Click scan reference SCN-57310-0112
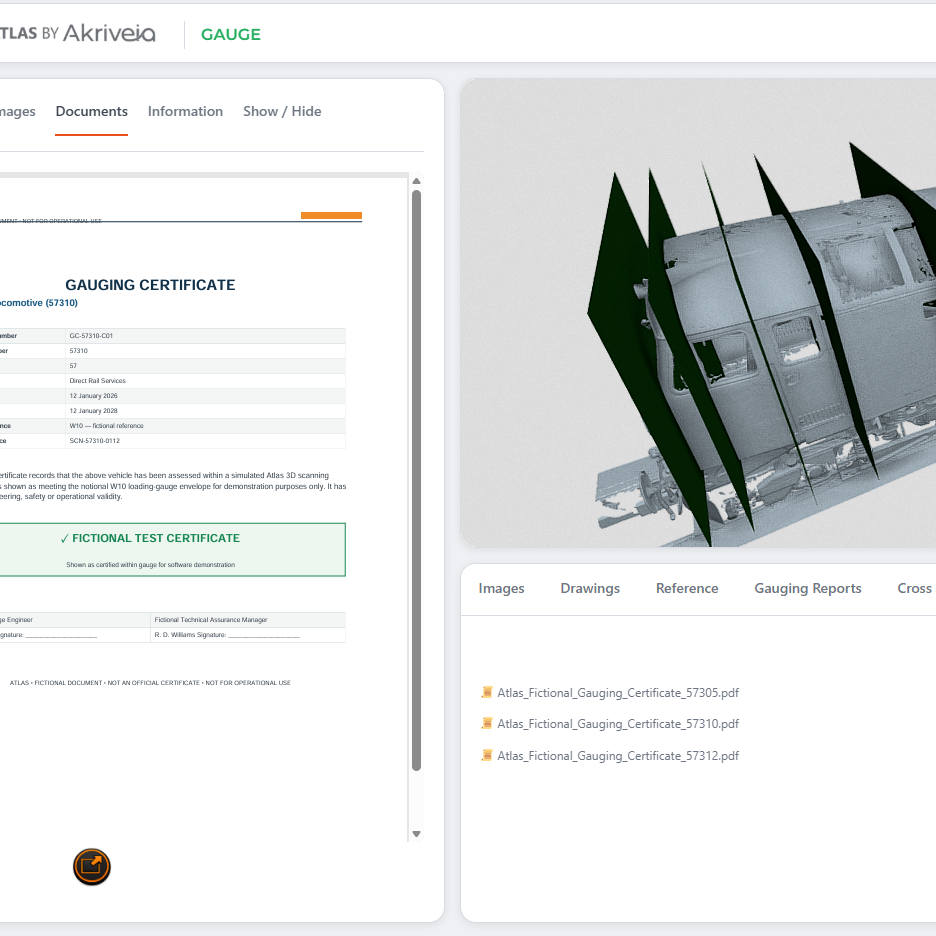 [94, 441]
